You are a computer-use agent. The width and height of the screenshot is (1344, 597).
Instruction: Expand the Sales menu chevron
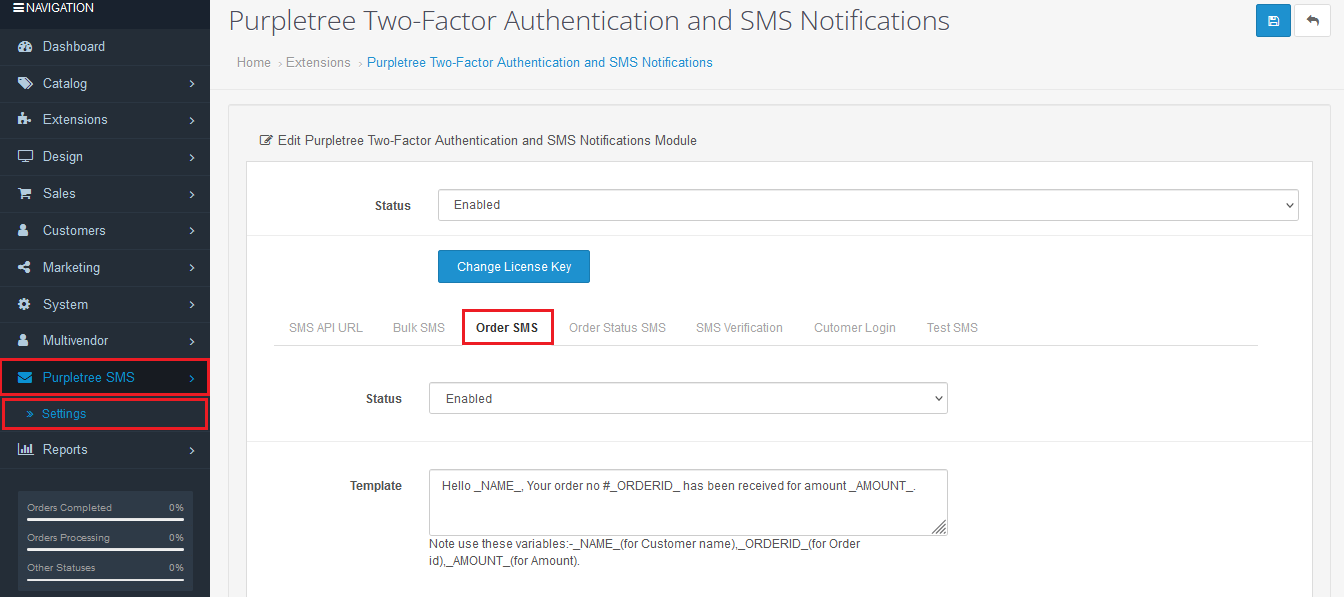pyautogui.click(x=191, y=194)
